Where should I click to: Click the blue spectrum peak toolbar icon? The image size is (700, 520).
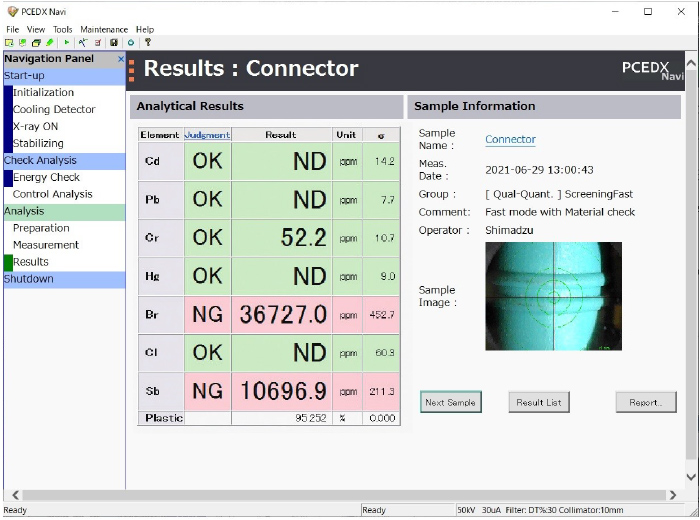83,42
